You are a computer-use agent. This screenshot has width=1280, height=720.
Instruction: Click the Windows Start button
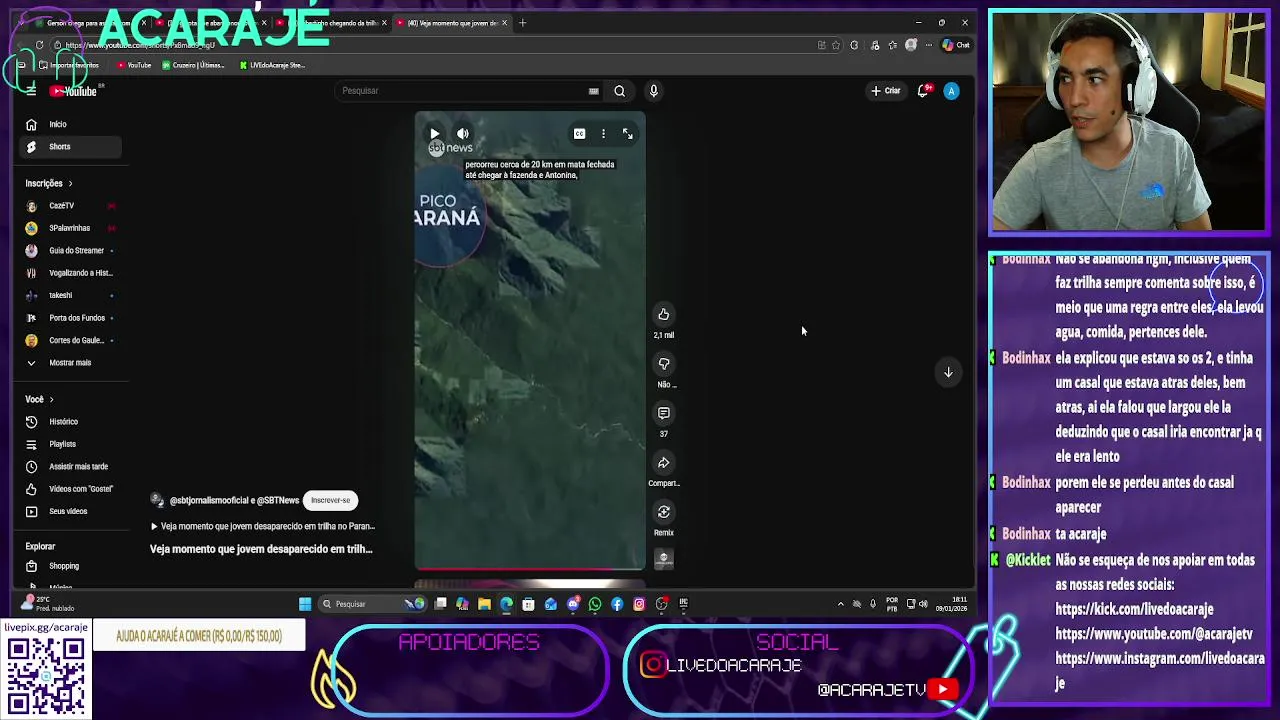coord(305,604)
